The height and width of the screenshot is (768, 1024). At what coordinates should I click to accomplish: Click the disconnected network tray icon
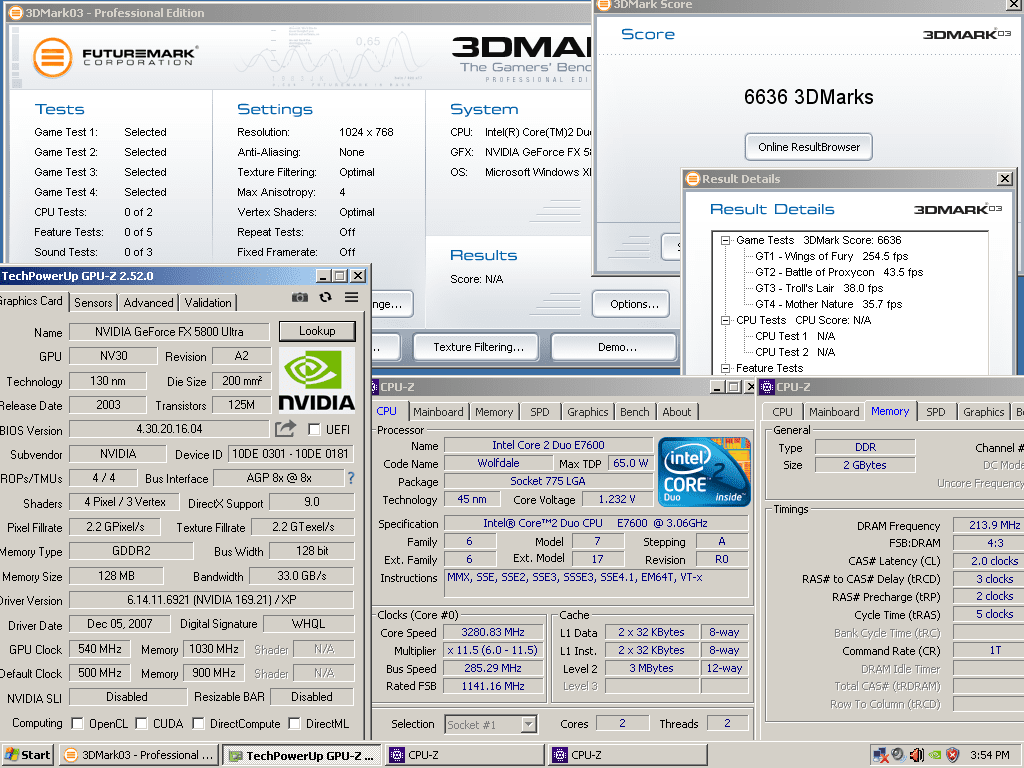coord(880,755)
